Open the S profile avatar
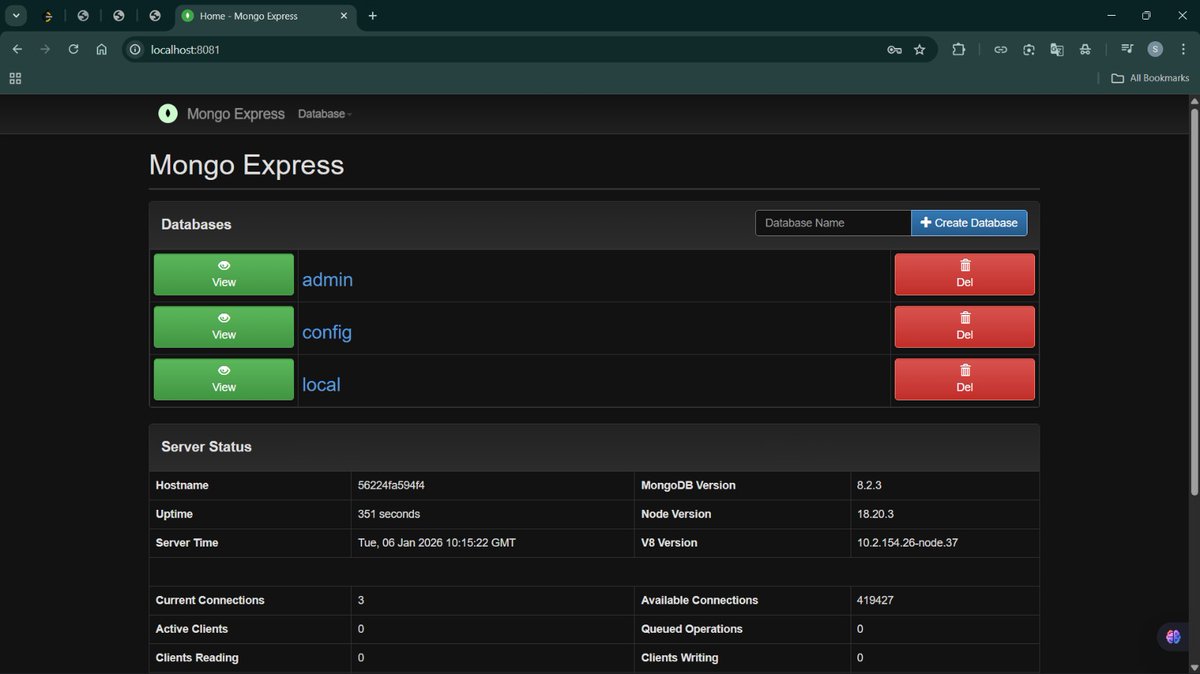Image resolution: width=1200 pixels, height=674 pixels. pyautogui.click(x=1155, y=49)
